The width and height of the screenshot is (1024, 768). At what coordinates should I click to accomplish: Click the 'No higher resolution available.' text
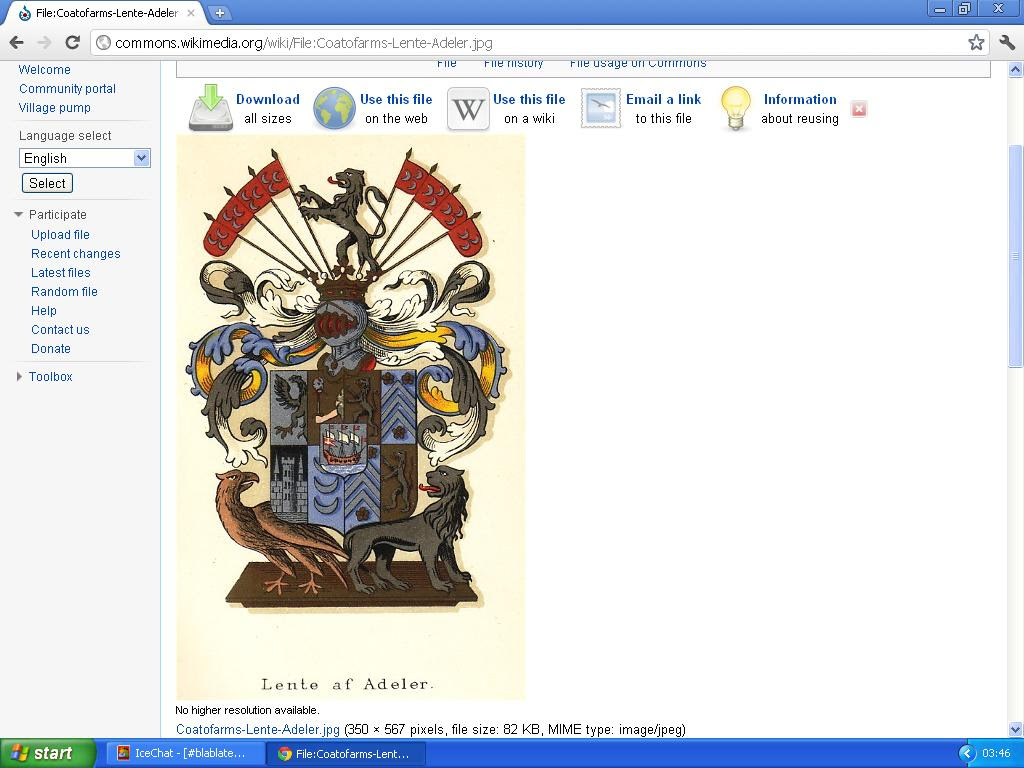click(248, 710)
